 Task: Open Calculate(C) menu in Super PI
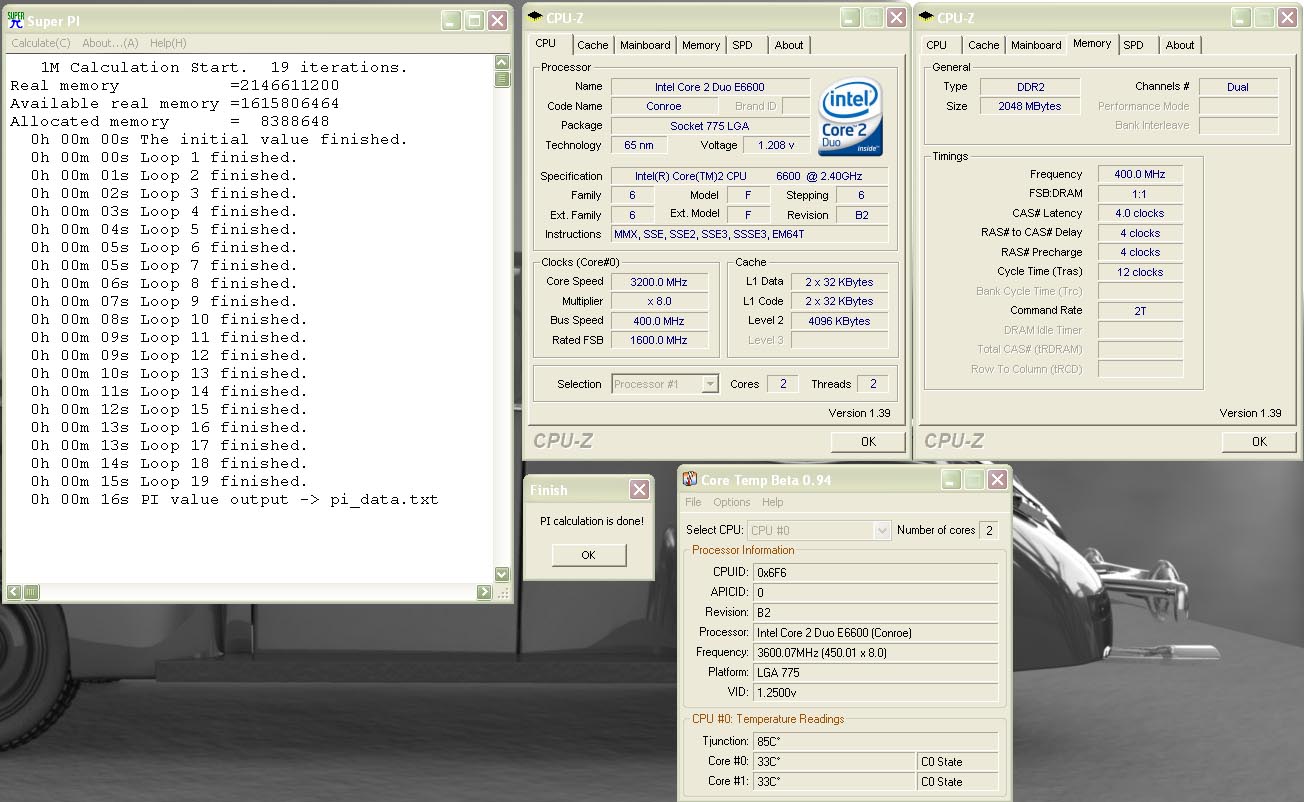(x=41, y=43)
